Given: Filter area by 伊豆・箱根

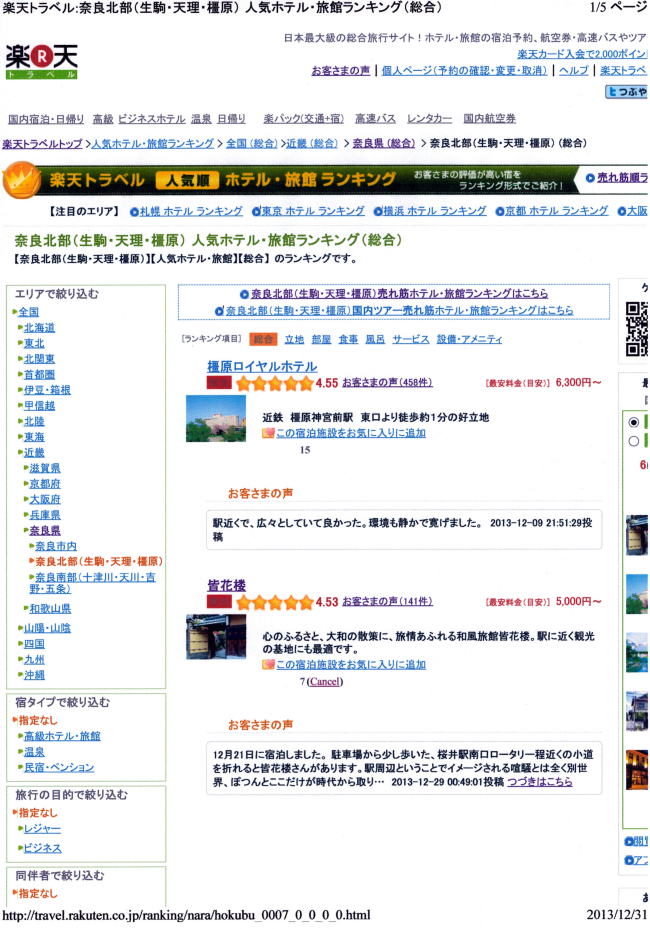Looking at the screenshot, I should pos(47,390).
